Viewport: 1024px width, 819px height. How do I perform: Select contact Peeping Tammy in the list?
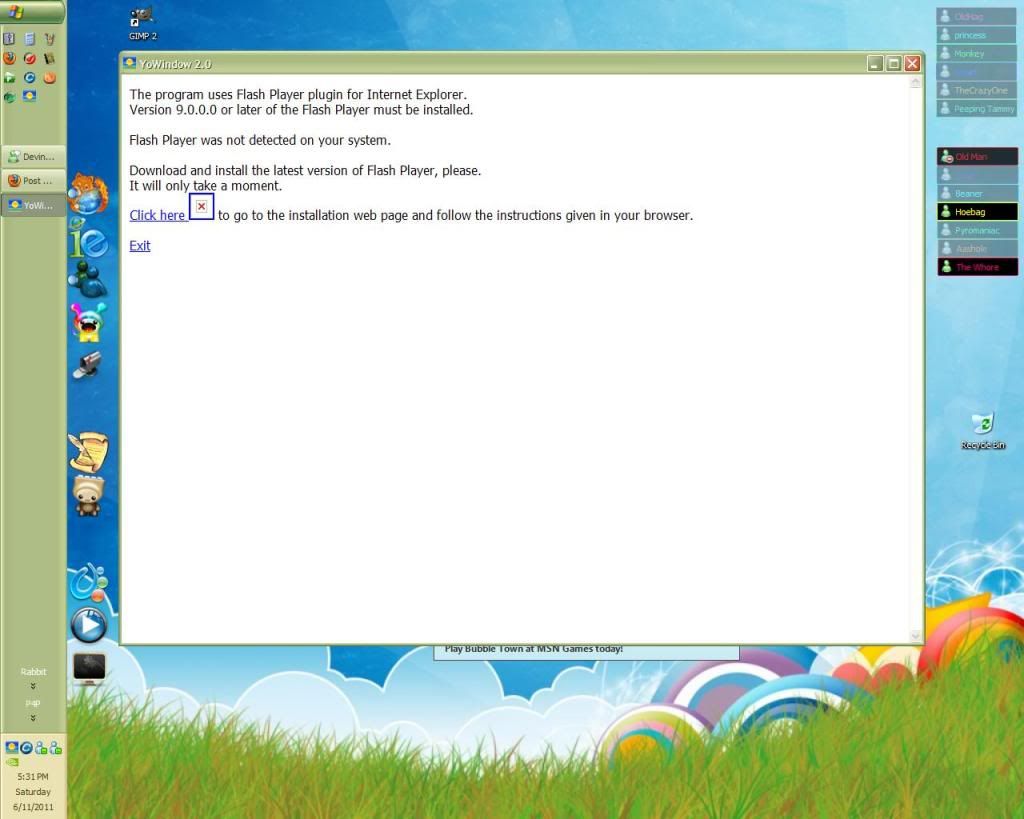coord(976,108)
